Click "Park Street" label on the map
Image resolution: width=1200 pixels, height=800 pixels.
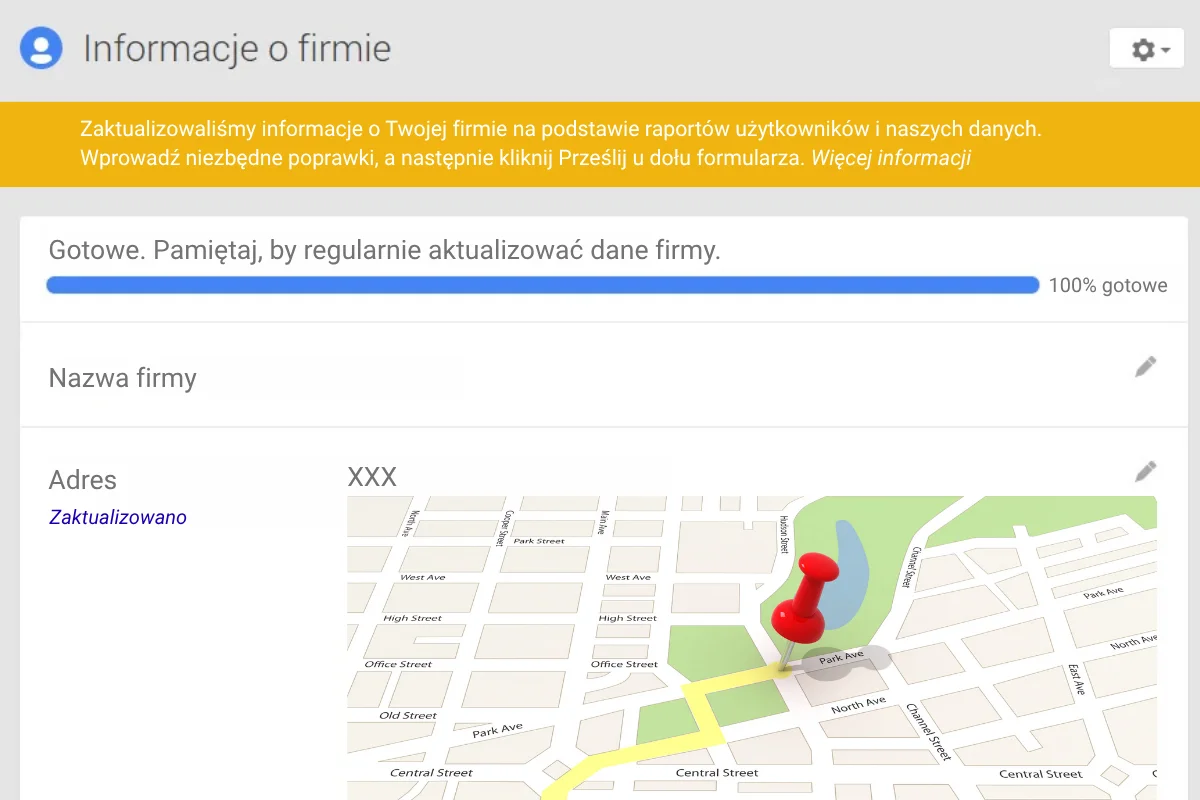click(539, 541)
